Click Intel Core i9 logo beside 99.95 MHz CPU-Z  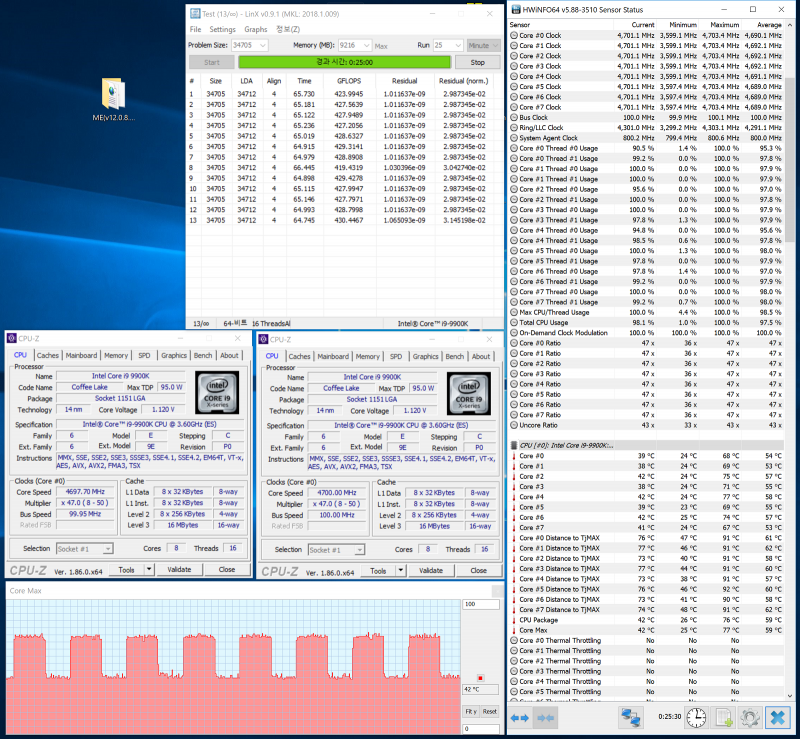pyautogui.click(x=217, y=392)
